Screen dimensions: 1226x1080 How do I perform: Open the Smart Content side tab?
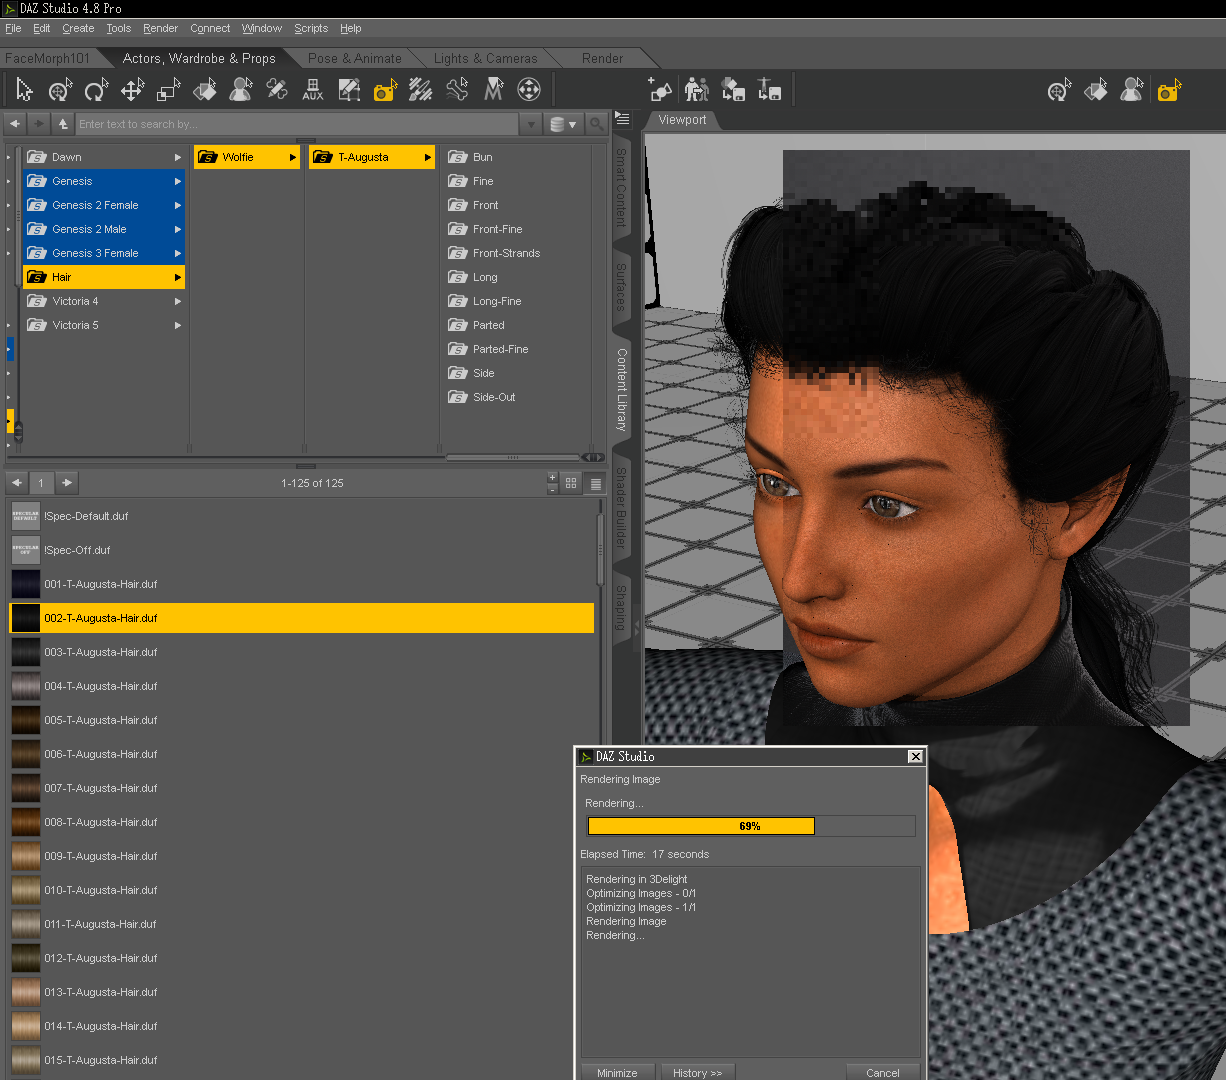(621, 187)
